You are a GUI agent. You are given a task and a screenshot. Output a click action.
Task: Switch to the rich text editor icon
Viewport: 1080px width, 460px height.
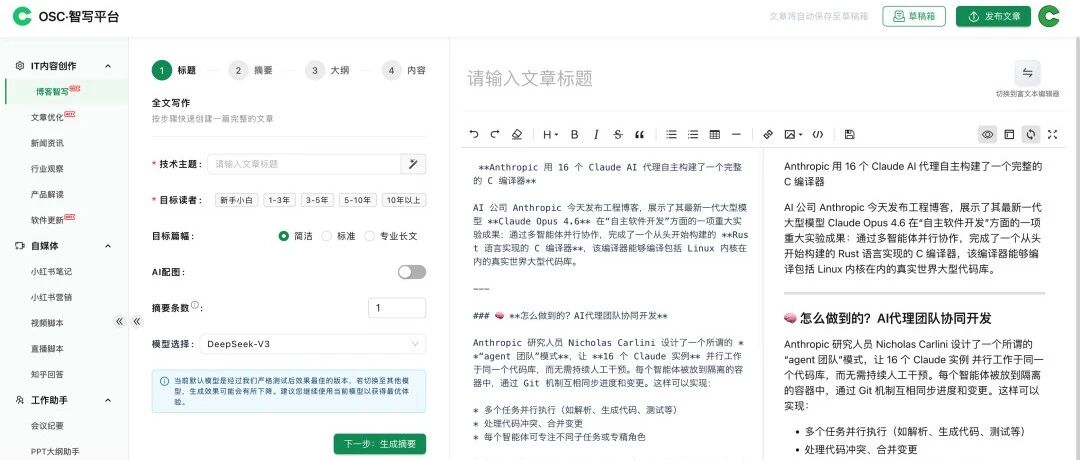coord(1027,73)
